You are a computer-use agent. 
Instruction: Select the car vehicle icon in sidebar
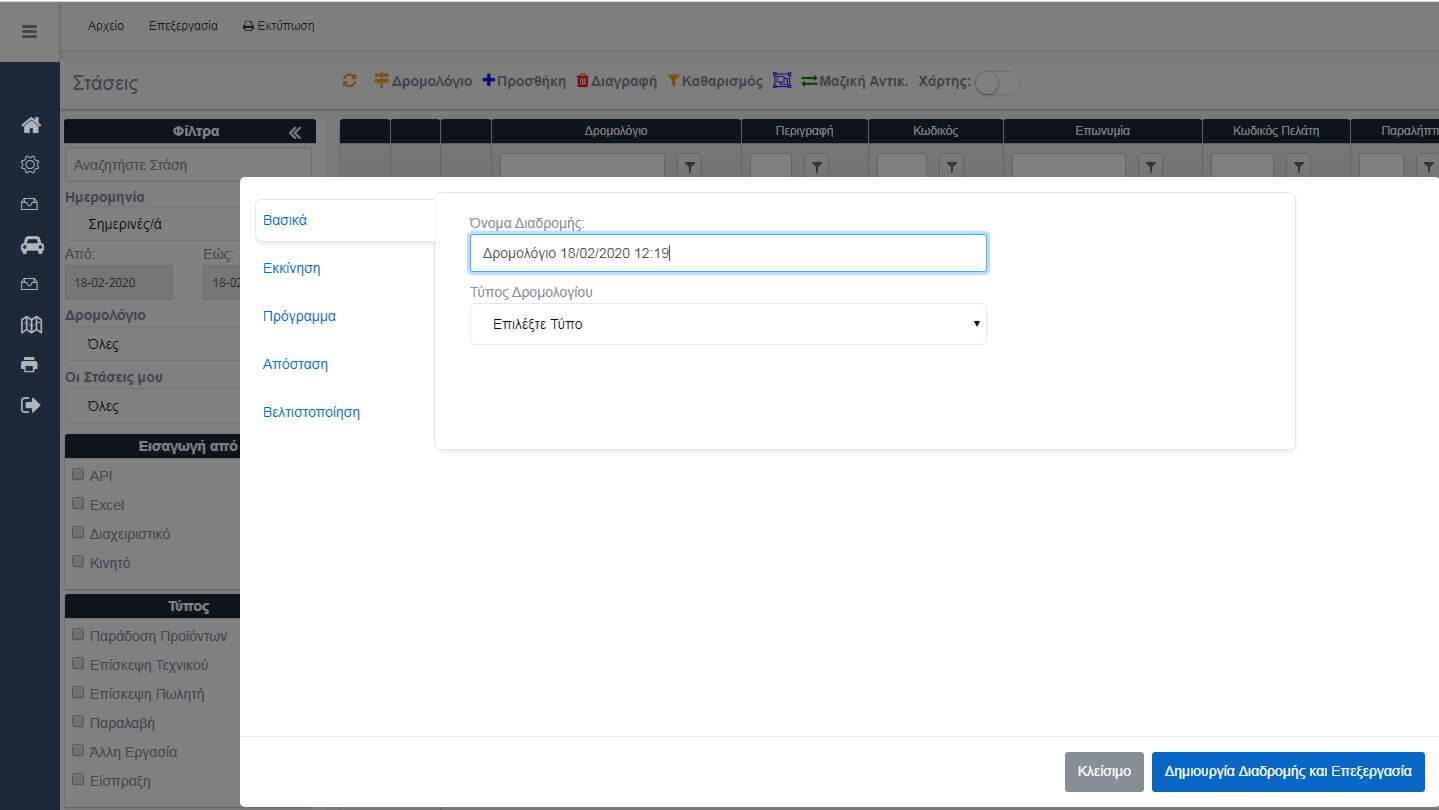tap(31, 245)
